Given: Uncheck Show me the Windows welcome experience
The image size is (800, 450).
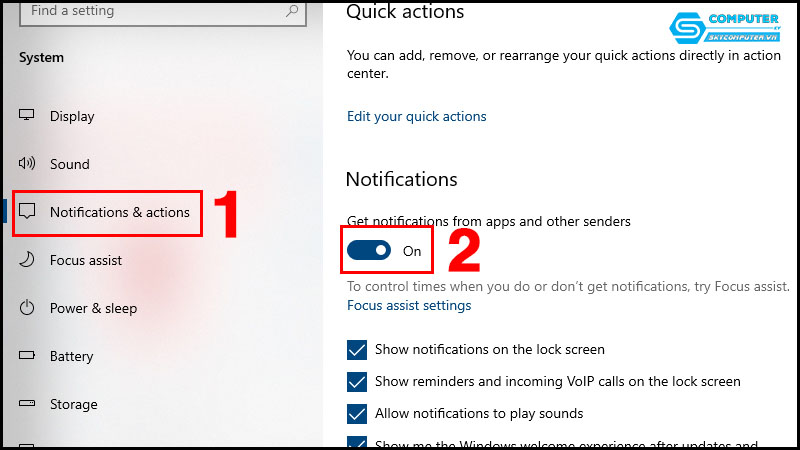Looking at the screenshot, I should [x=357, y=443].
